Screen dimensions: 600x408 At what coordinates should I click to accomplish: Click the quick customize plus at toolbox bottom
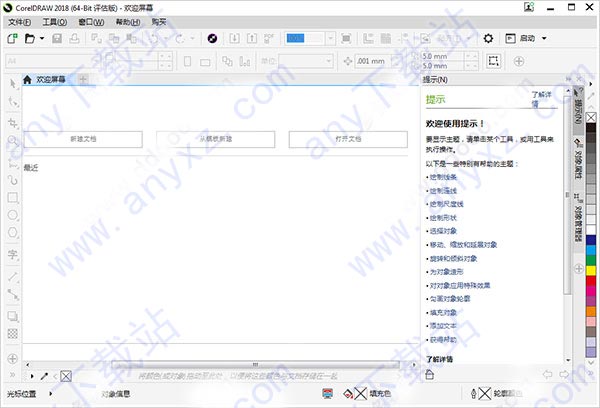coord(13,359)
